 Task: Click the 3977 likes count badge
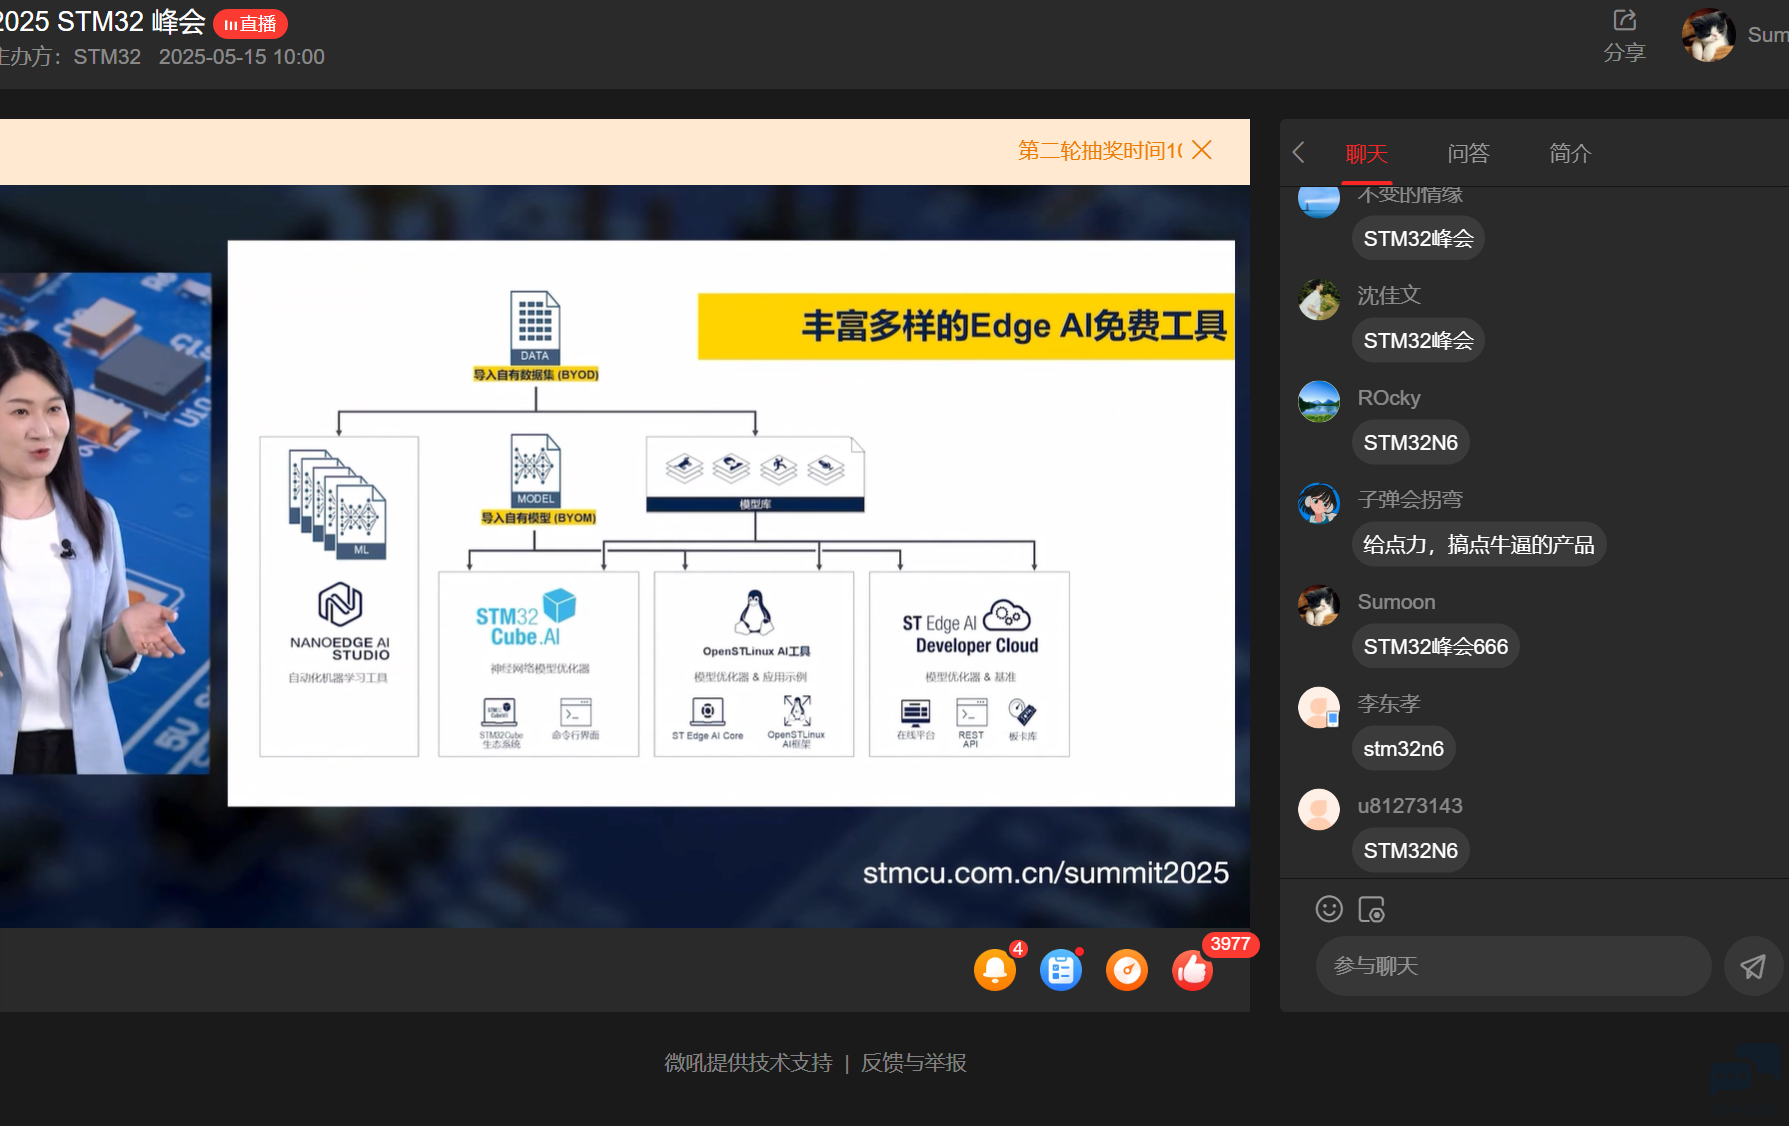click(x=1230, y=944)
